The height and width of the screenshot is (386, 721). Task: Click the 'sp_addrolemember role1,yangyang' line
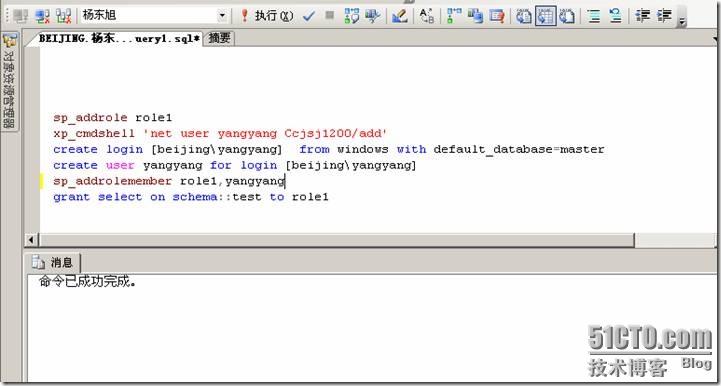169,181
